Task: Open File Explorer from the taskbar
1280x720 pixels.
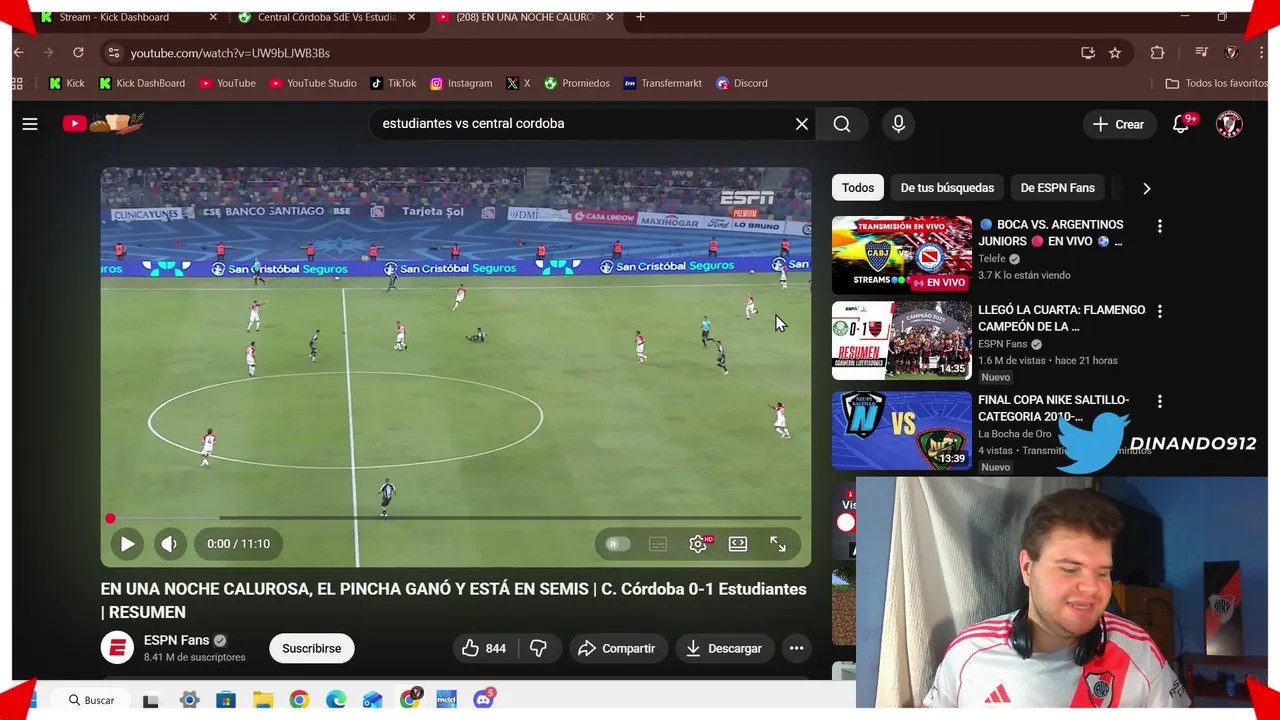Action: [x=262, y=700]
